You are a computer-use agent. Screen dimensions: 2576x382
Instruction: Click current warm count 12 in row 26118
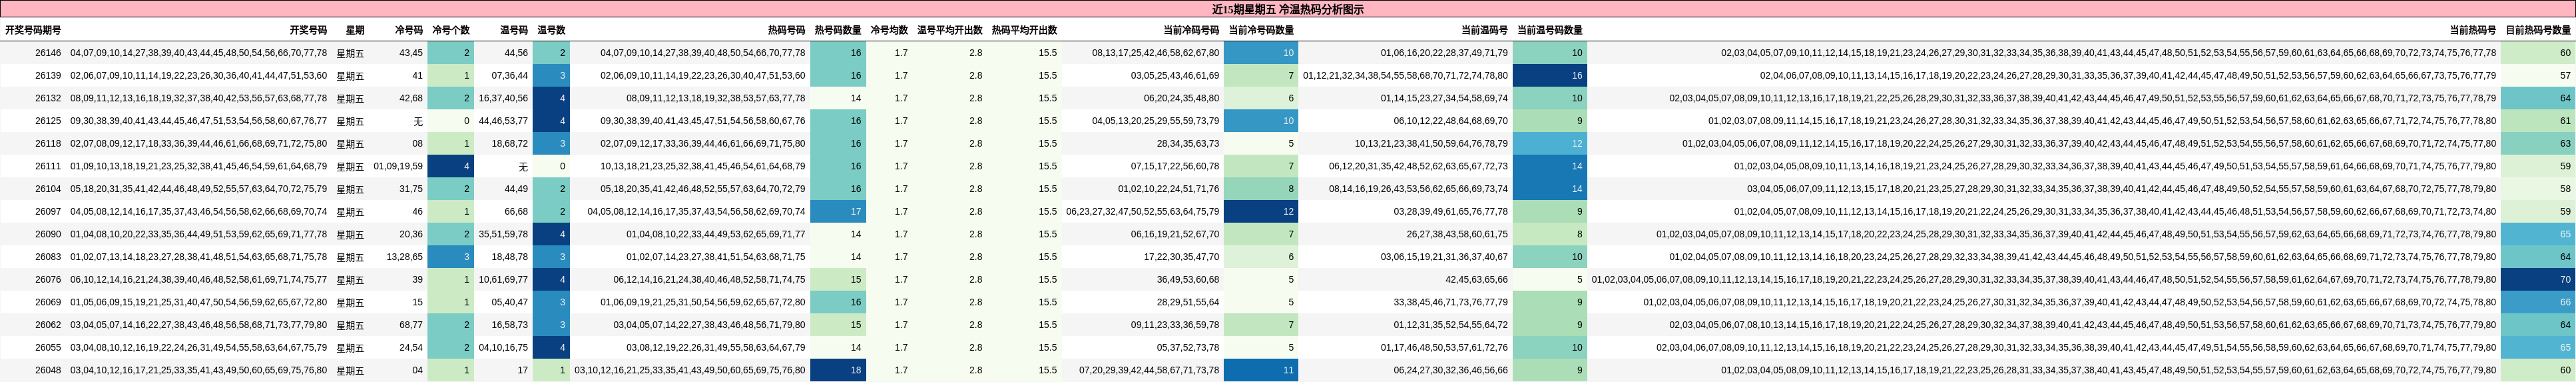click(1549, 144)
